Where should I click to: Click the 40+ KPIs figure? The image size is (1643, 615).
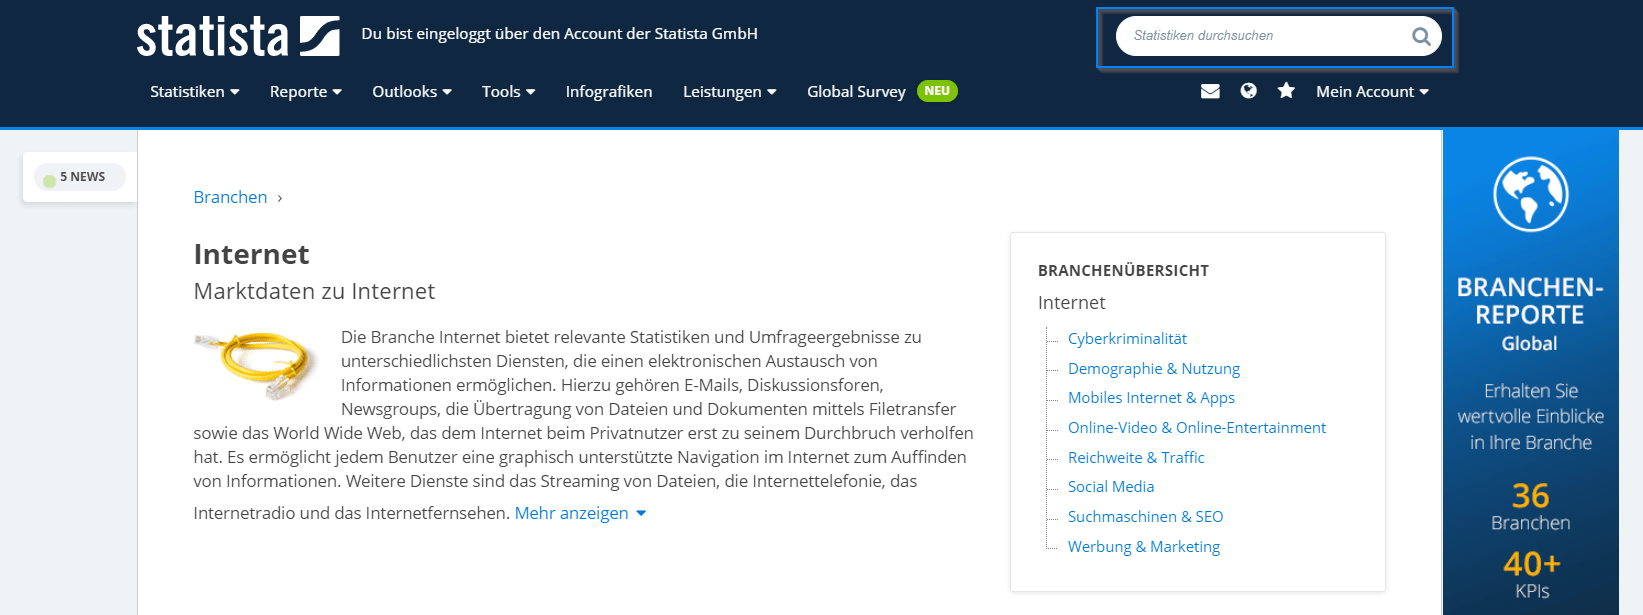tap(1531, 575)
